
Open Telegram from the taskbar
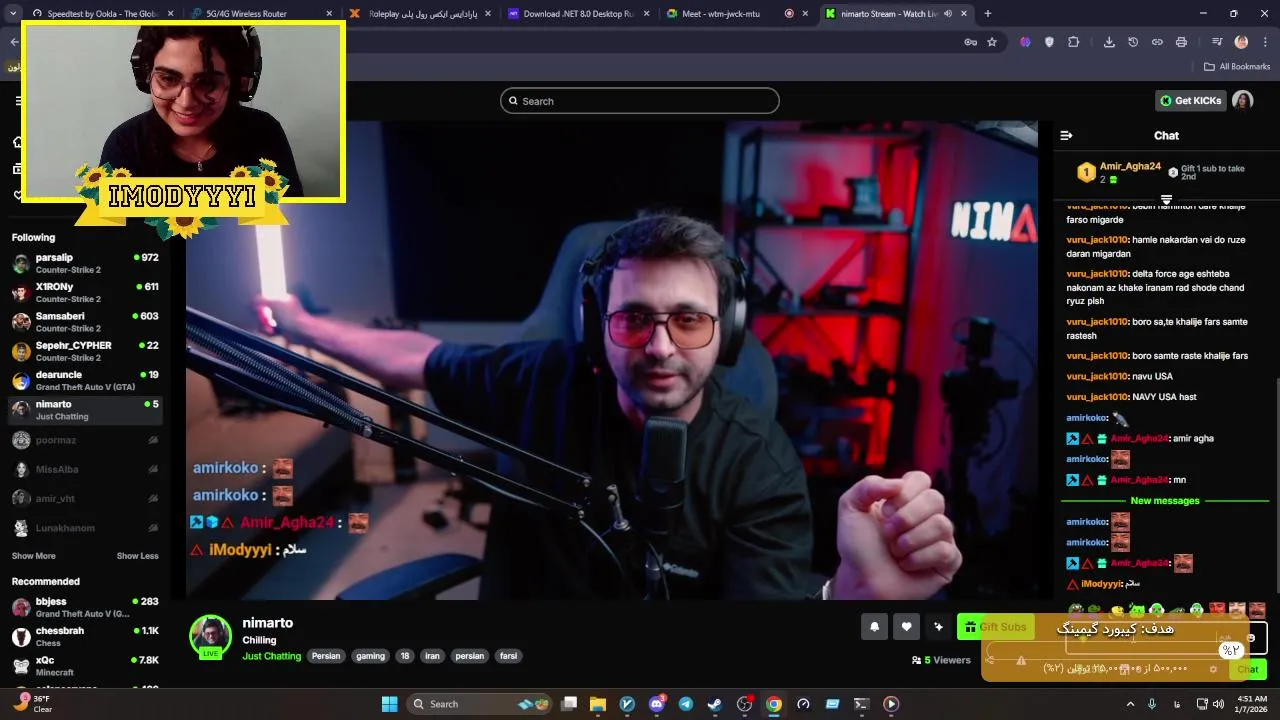pyautogui.click(x=686, y=704)
